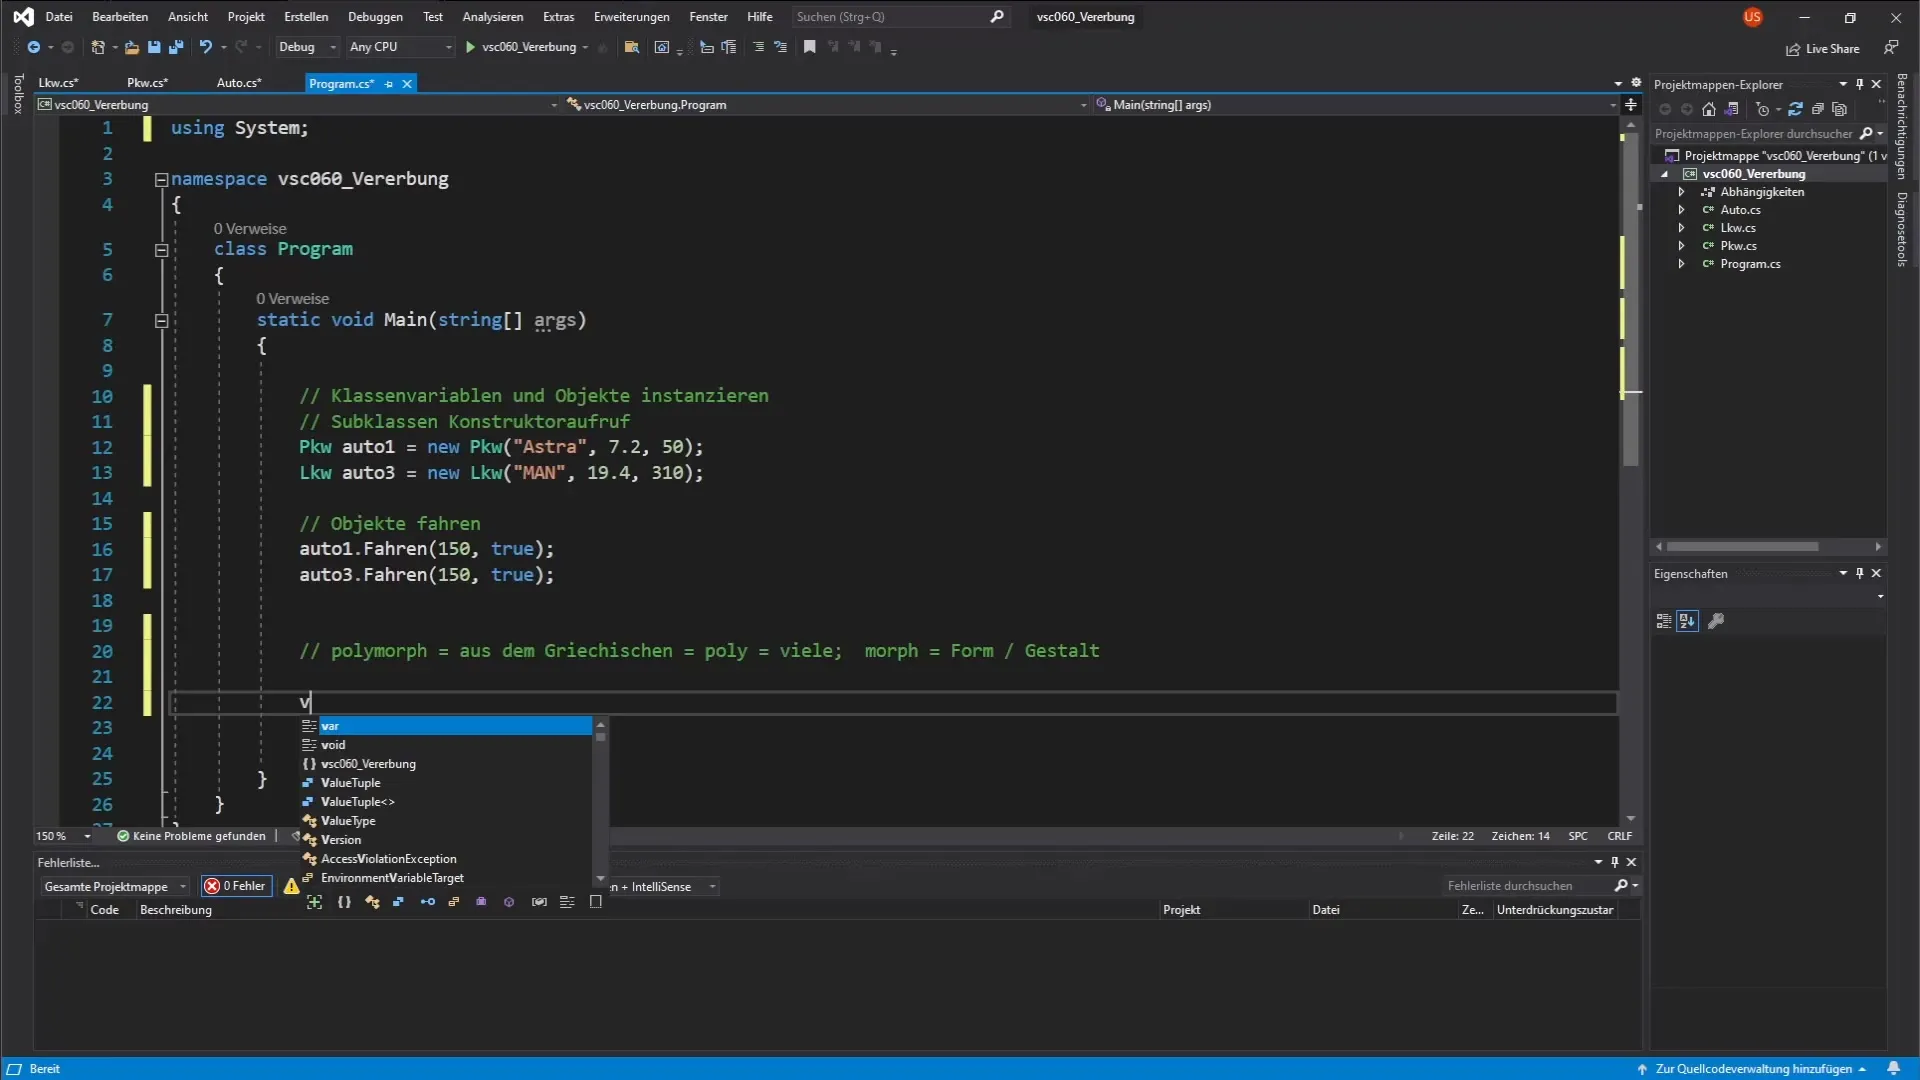Pin the Program.cs tab
The image size is (1920, 1080).
[389, 84]
